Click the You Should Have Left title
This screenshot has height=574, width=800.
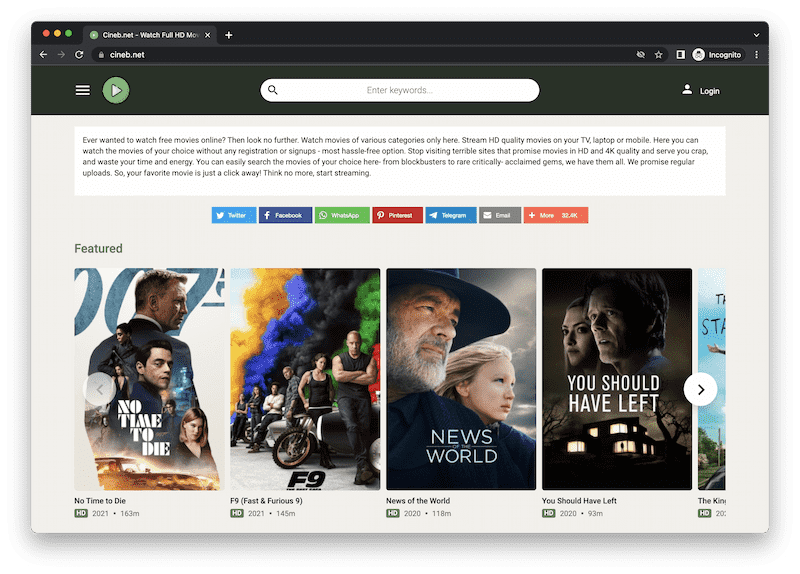[x=579, y=501]
